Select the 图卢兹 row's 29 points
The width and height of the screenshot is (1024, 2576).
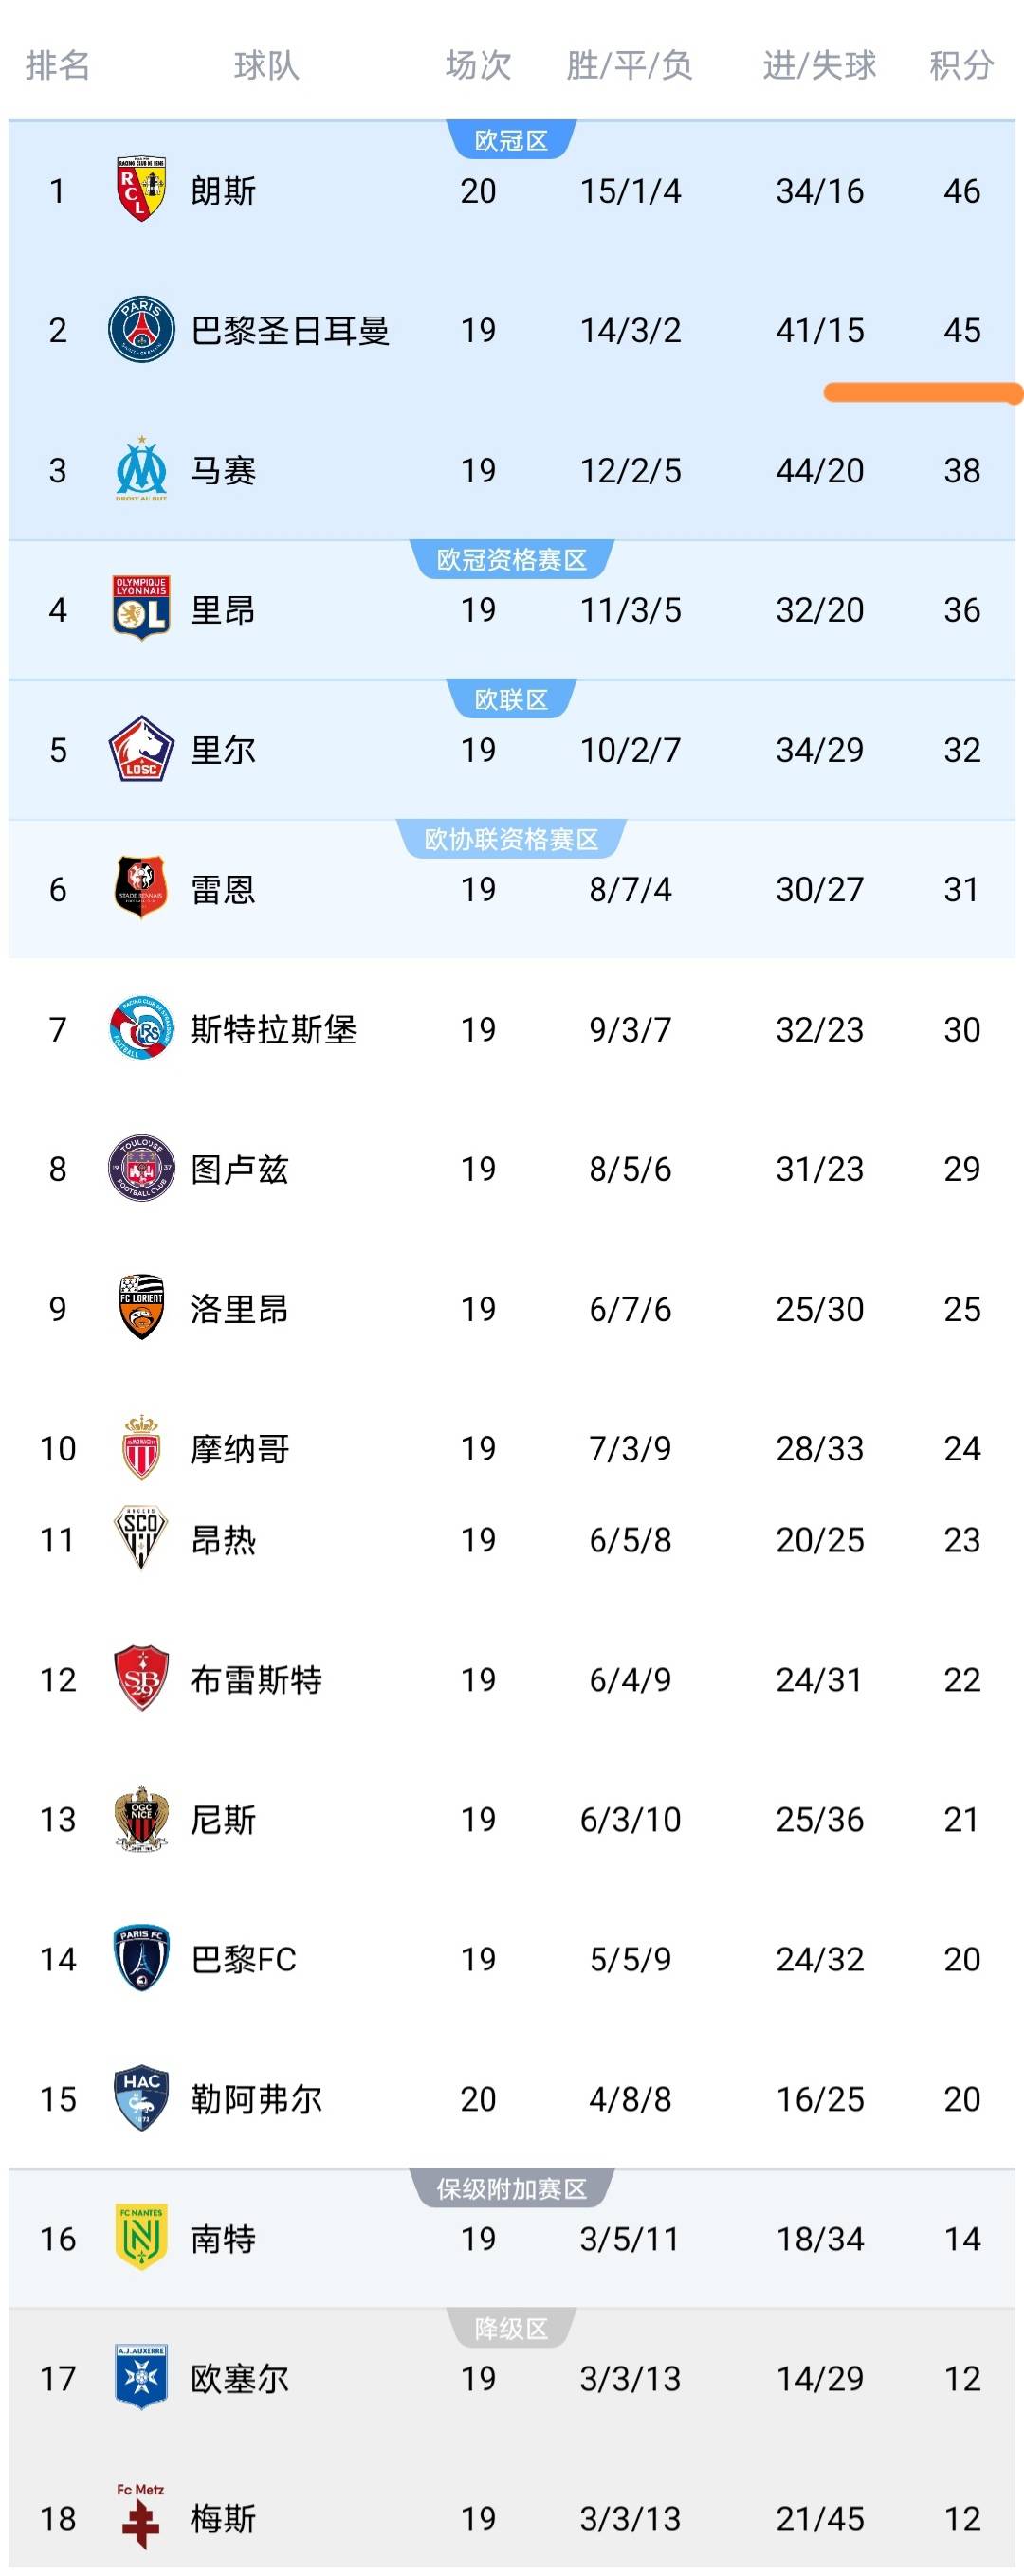tap(961, 1168)
